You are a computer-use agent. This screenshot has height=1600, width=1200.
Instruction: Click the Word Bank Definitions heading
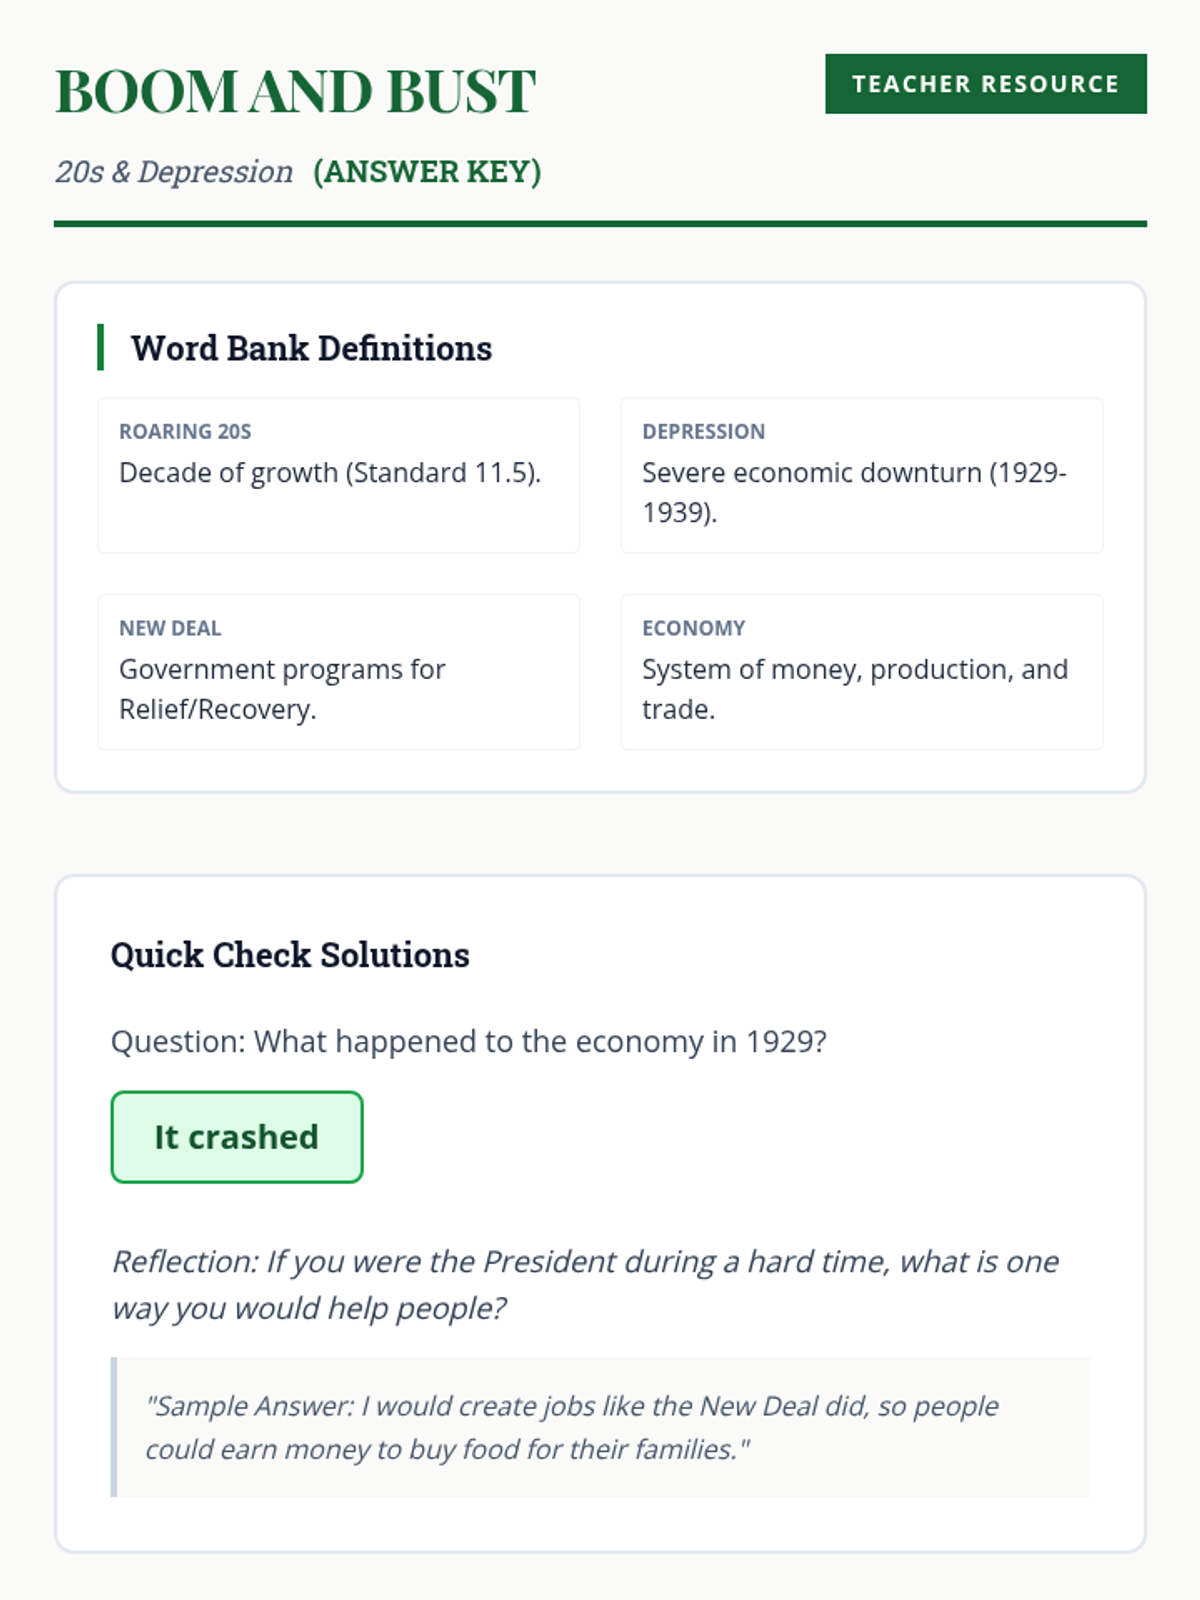pyautogui.click(x=311, y=348)
